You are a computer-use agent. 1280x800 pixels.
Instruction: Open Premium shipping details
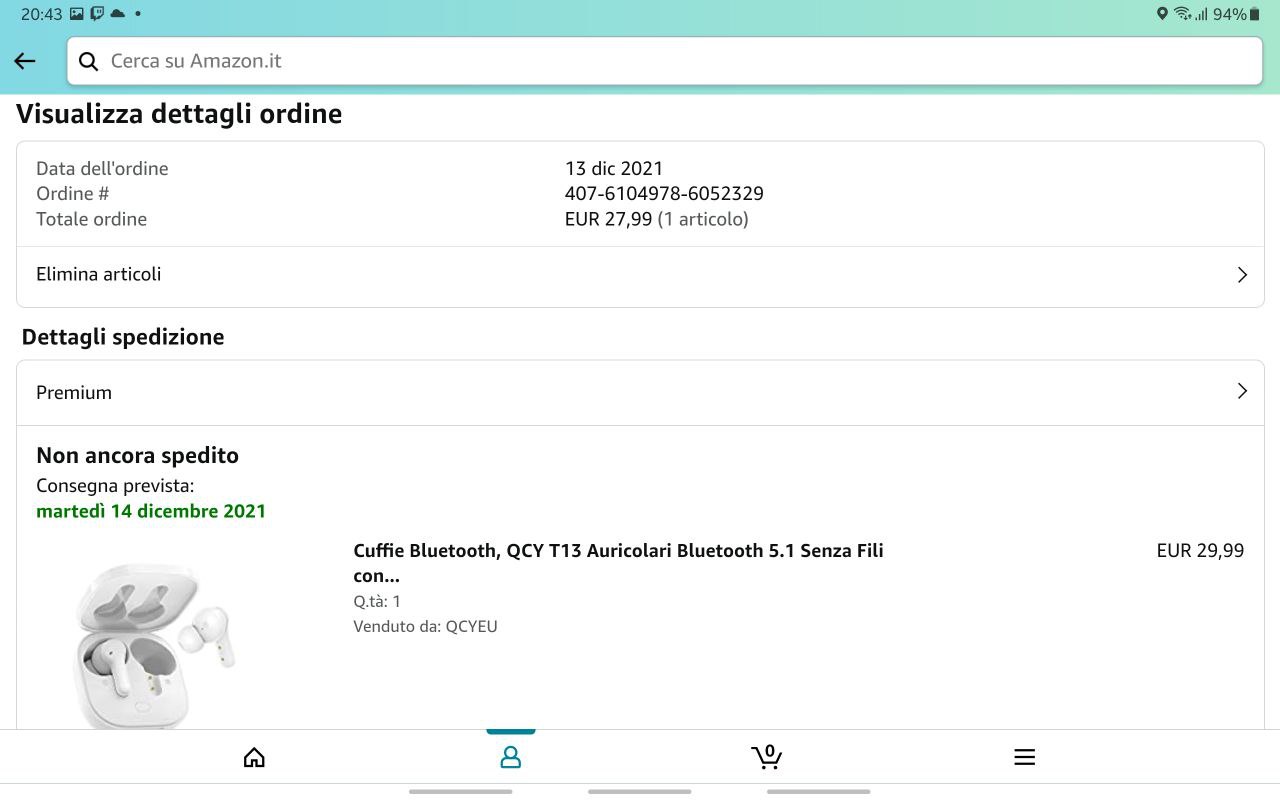coord(640,392)
